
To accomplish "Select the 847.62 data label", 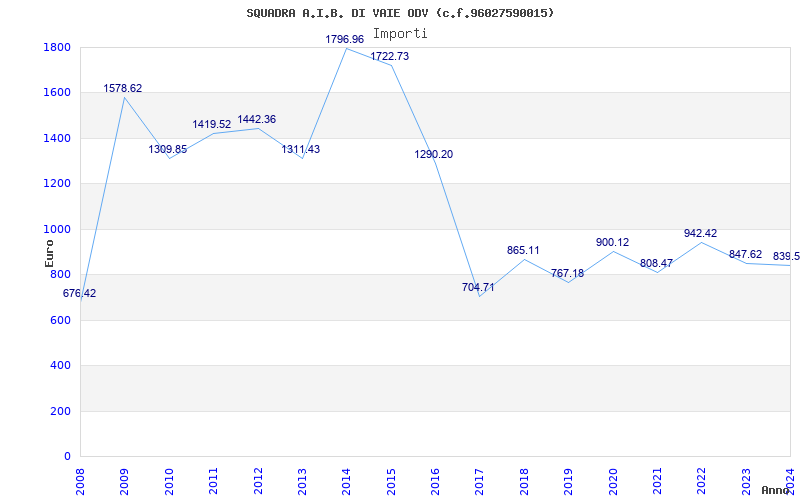I will [x=745, y=255].
